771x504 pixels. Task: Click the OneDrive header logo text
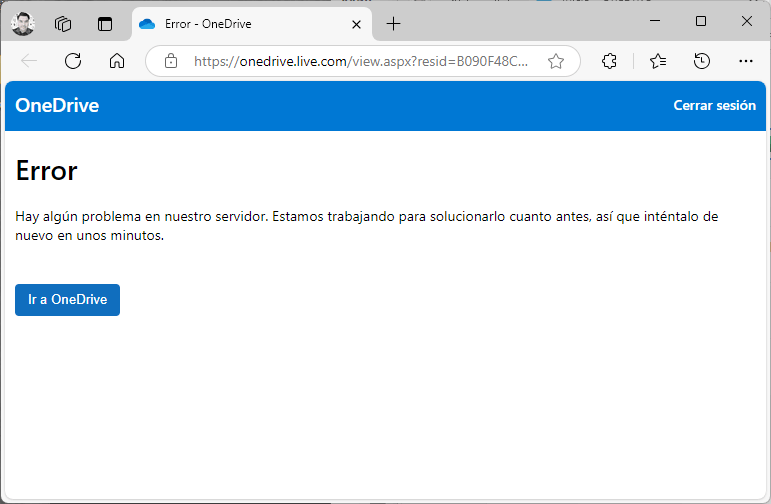[x=57, y=106]
